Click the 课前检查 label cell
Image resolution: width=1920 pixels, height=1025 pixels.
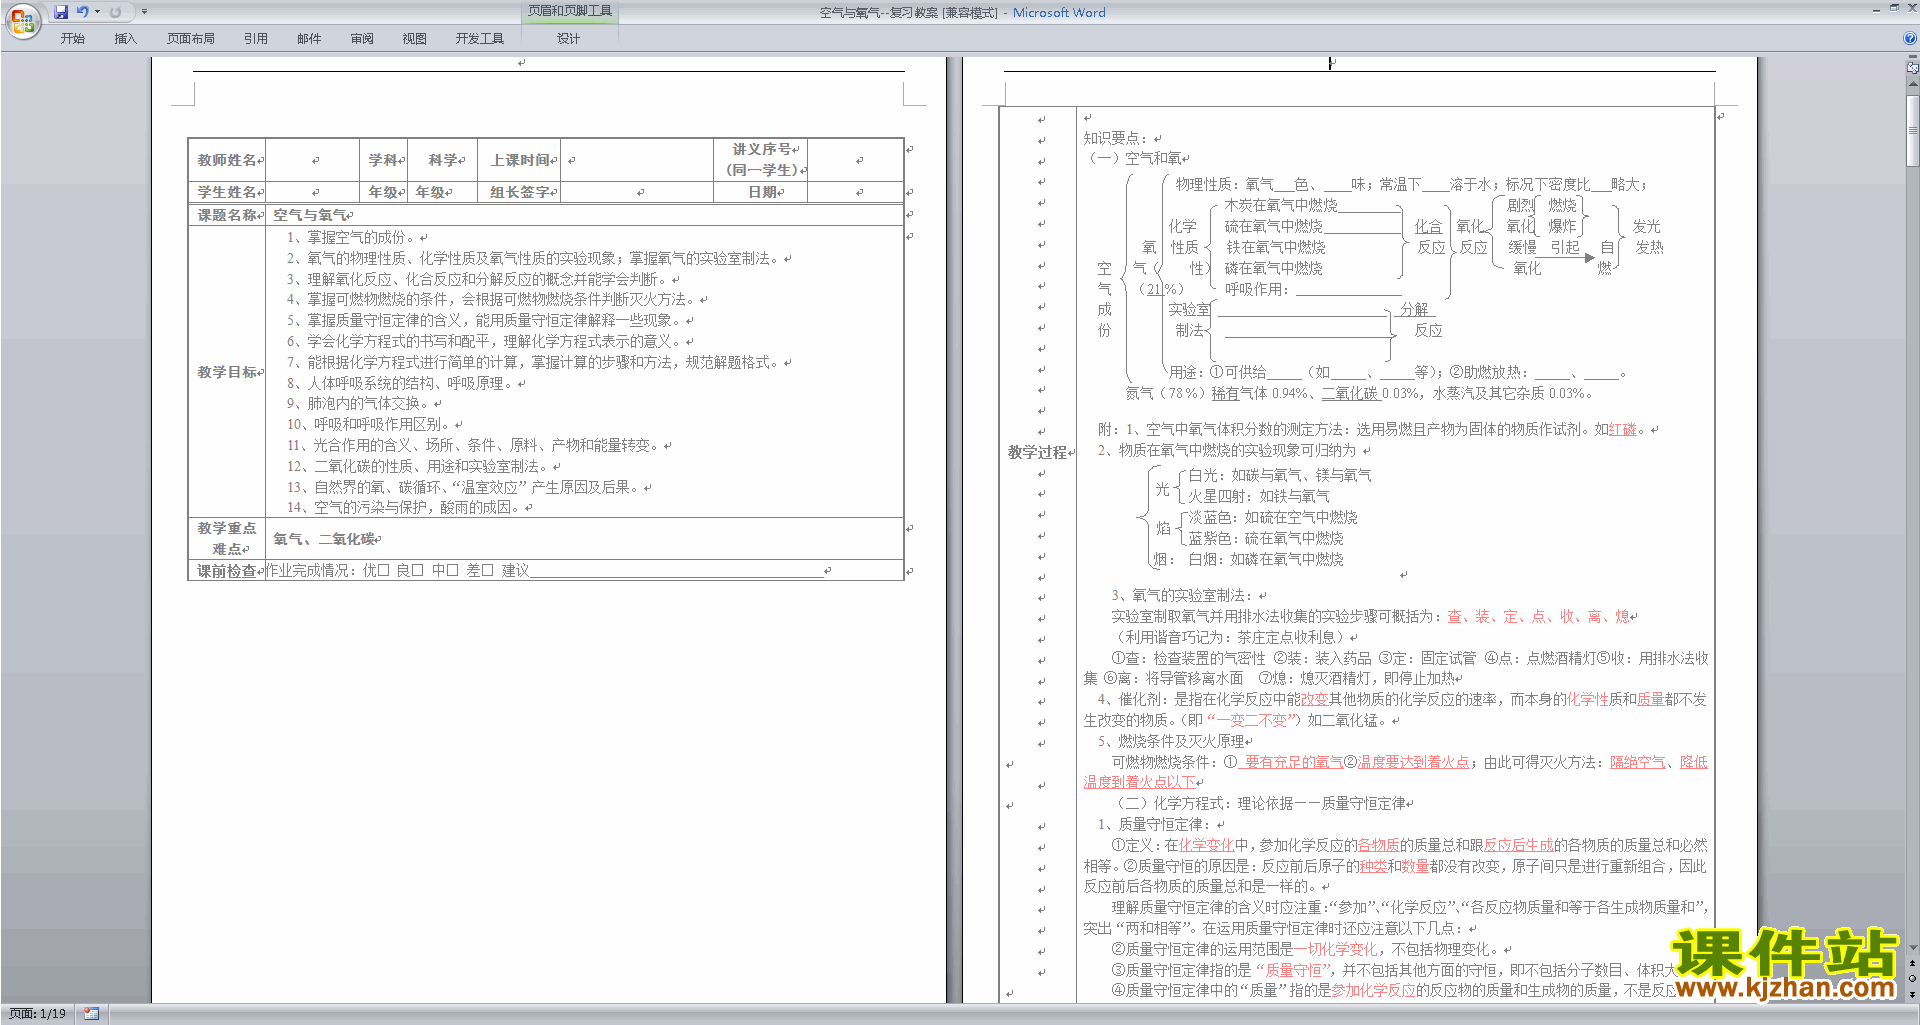pyautogui.click(x=228, y=571)
